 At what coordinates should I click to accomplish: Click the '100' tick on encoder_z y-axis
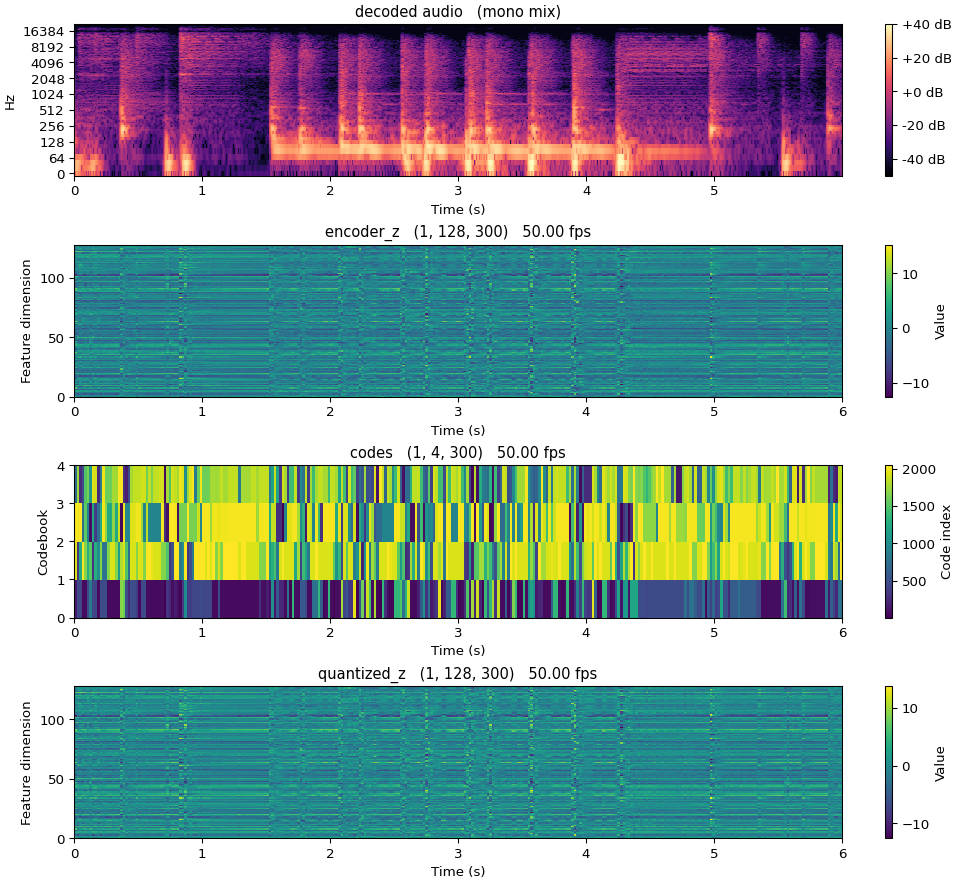53,279
